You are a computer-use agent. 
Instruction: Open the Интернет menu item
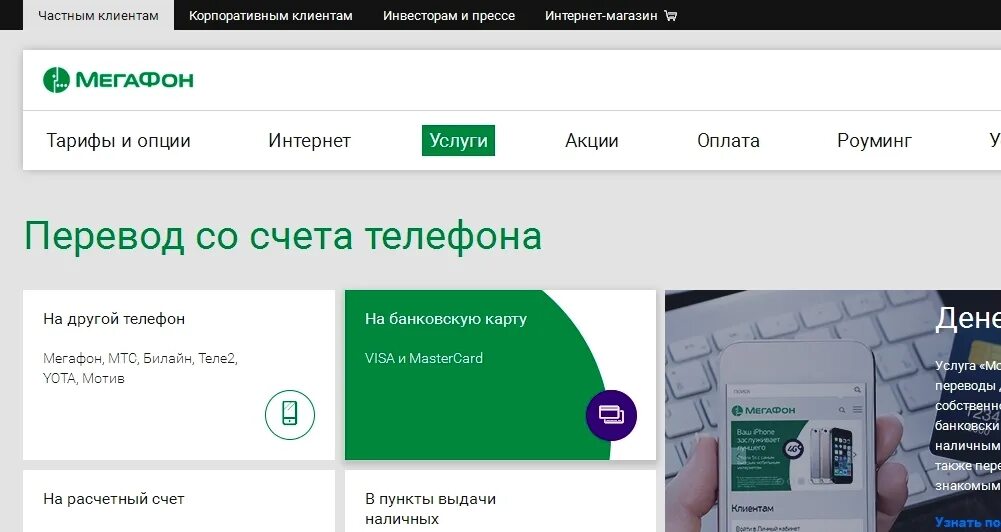(310, 141)
